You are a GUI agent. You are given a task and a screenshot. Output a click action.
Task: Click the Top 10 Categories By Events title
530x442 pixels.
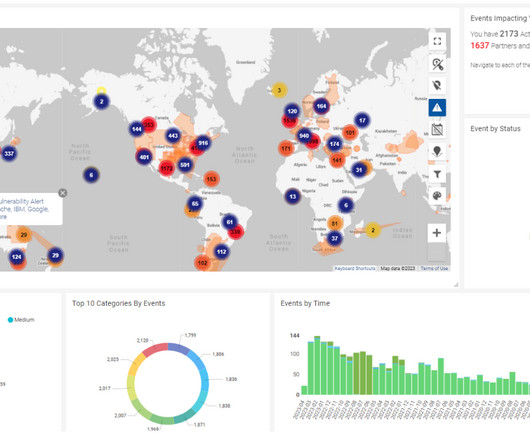click(x=119, y=303)
